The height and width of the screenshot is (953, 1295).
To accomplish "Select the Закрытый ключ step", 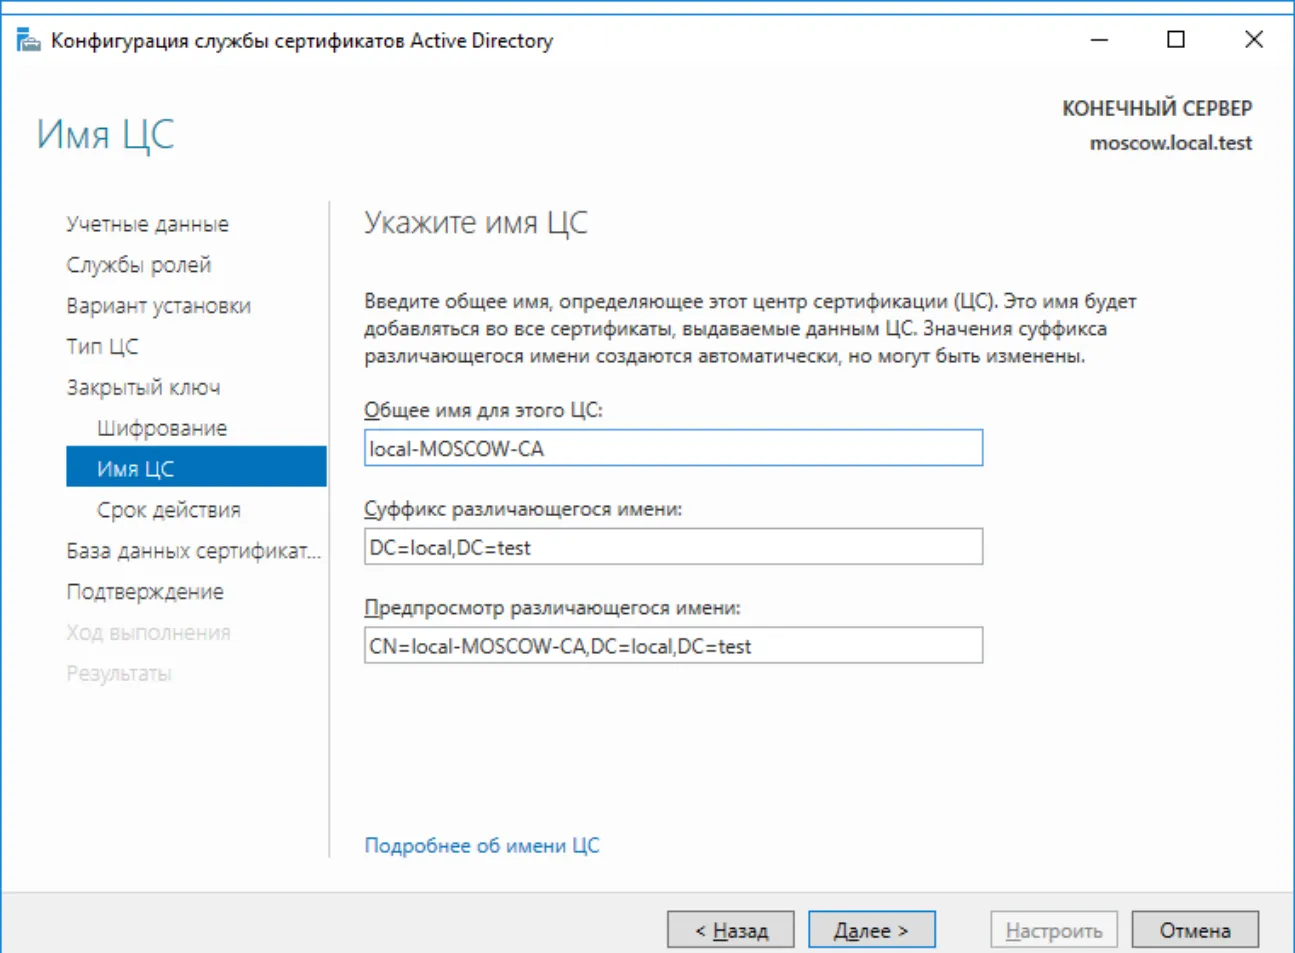I will pyautogui.click(x=143, y=388).
